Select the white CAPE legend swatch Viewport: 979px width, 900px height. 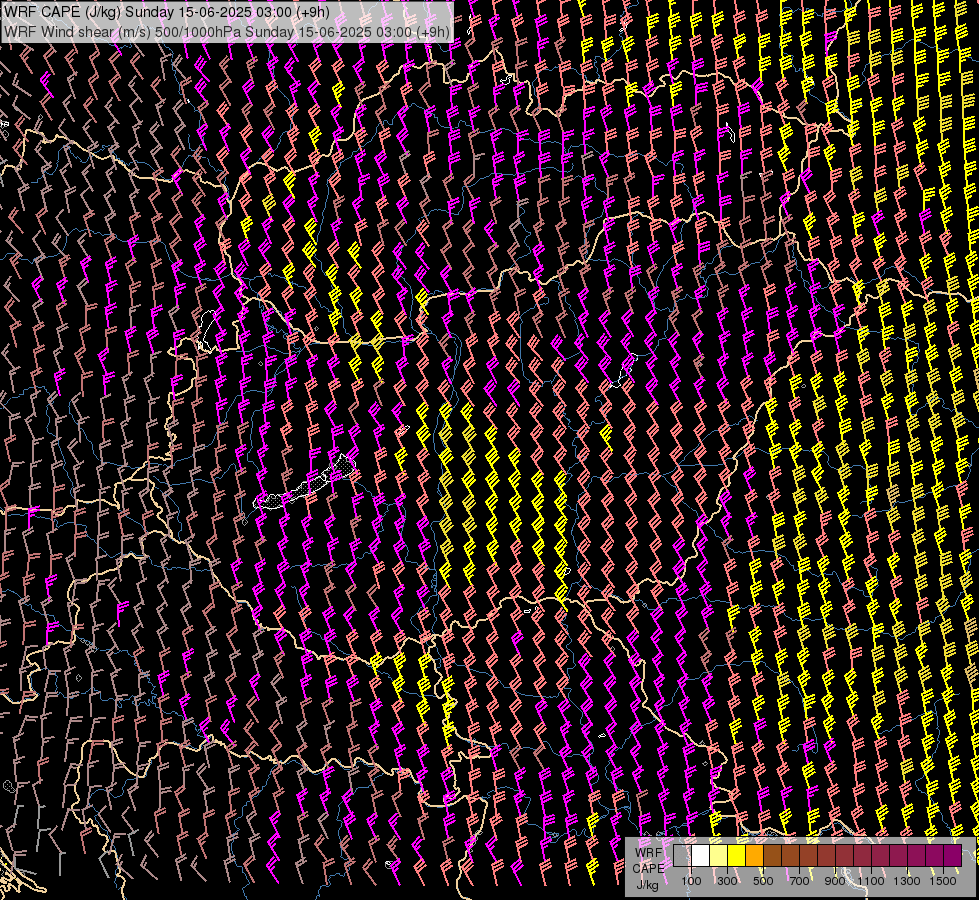[x=701, y=856]
